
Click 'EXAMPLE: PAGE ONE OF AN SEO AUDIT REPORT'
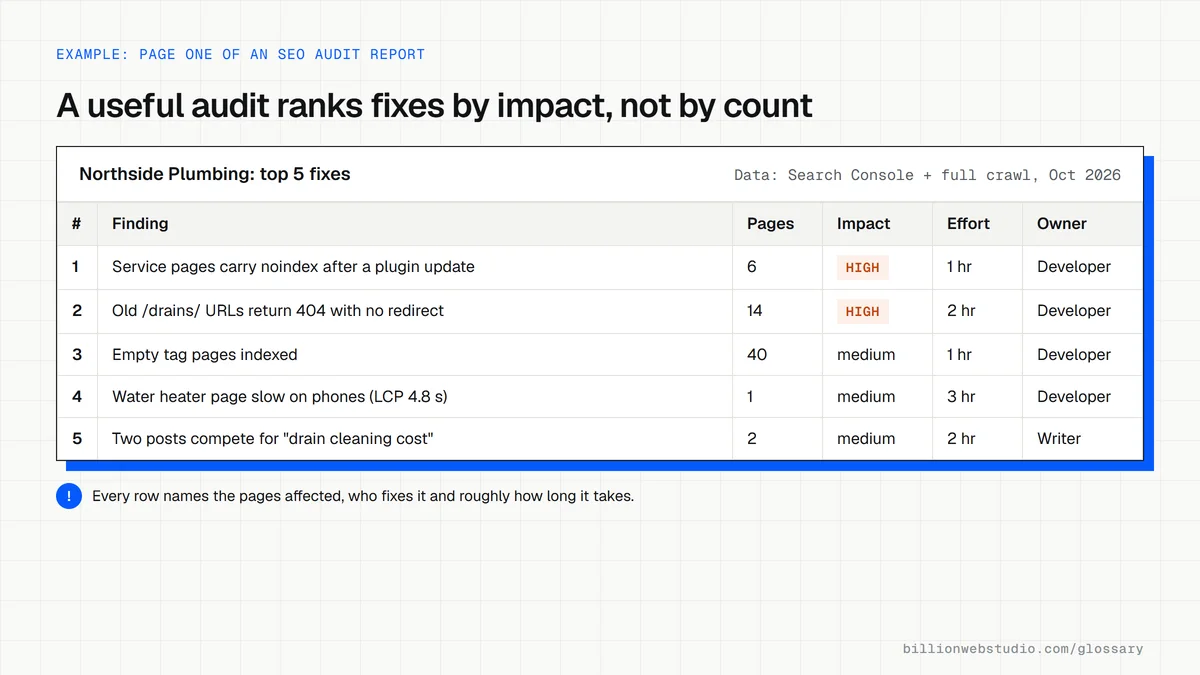point(240,54)
